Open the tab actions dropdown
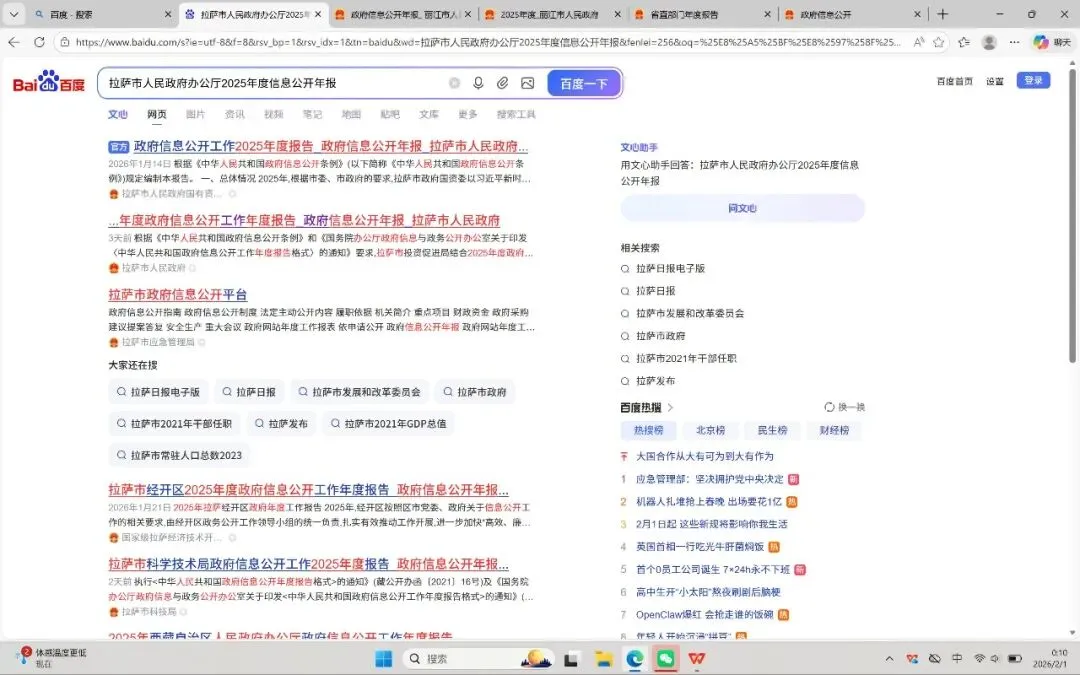Viewport: 1080px width, 675px height. tap(14, 14)
